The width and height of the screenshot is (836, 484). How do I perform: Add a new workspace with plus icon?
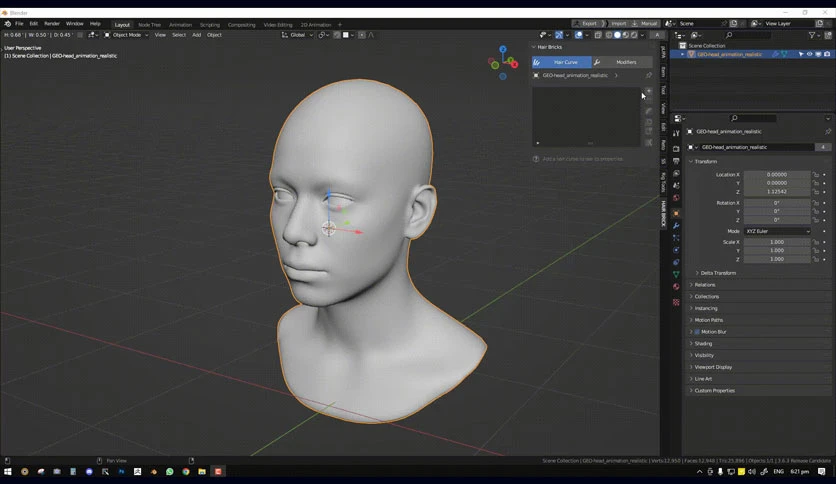[340, 25]
